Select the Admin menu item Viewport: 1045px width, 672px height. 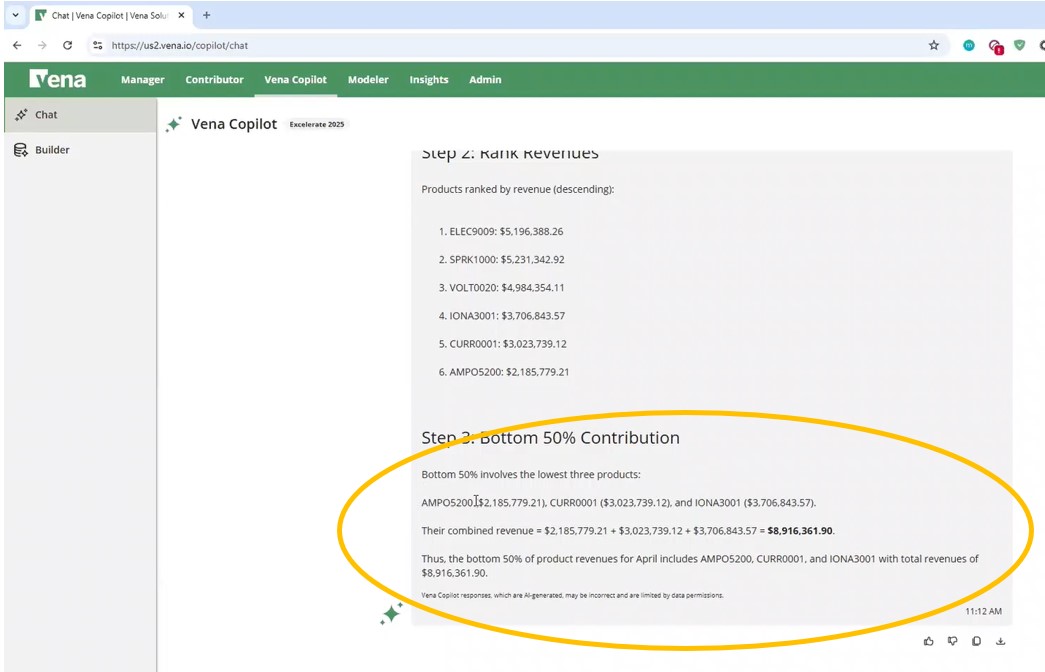click(x=485, y=80)
